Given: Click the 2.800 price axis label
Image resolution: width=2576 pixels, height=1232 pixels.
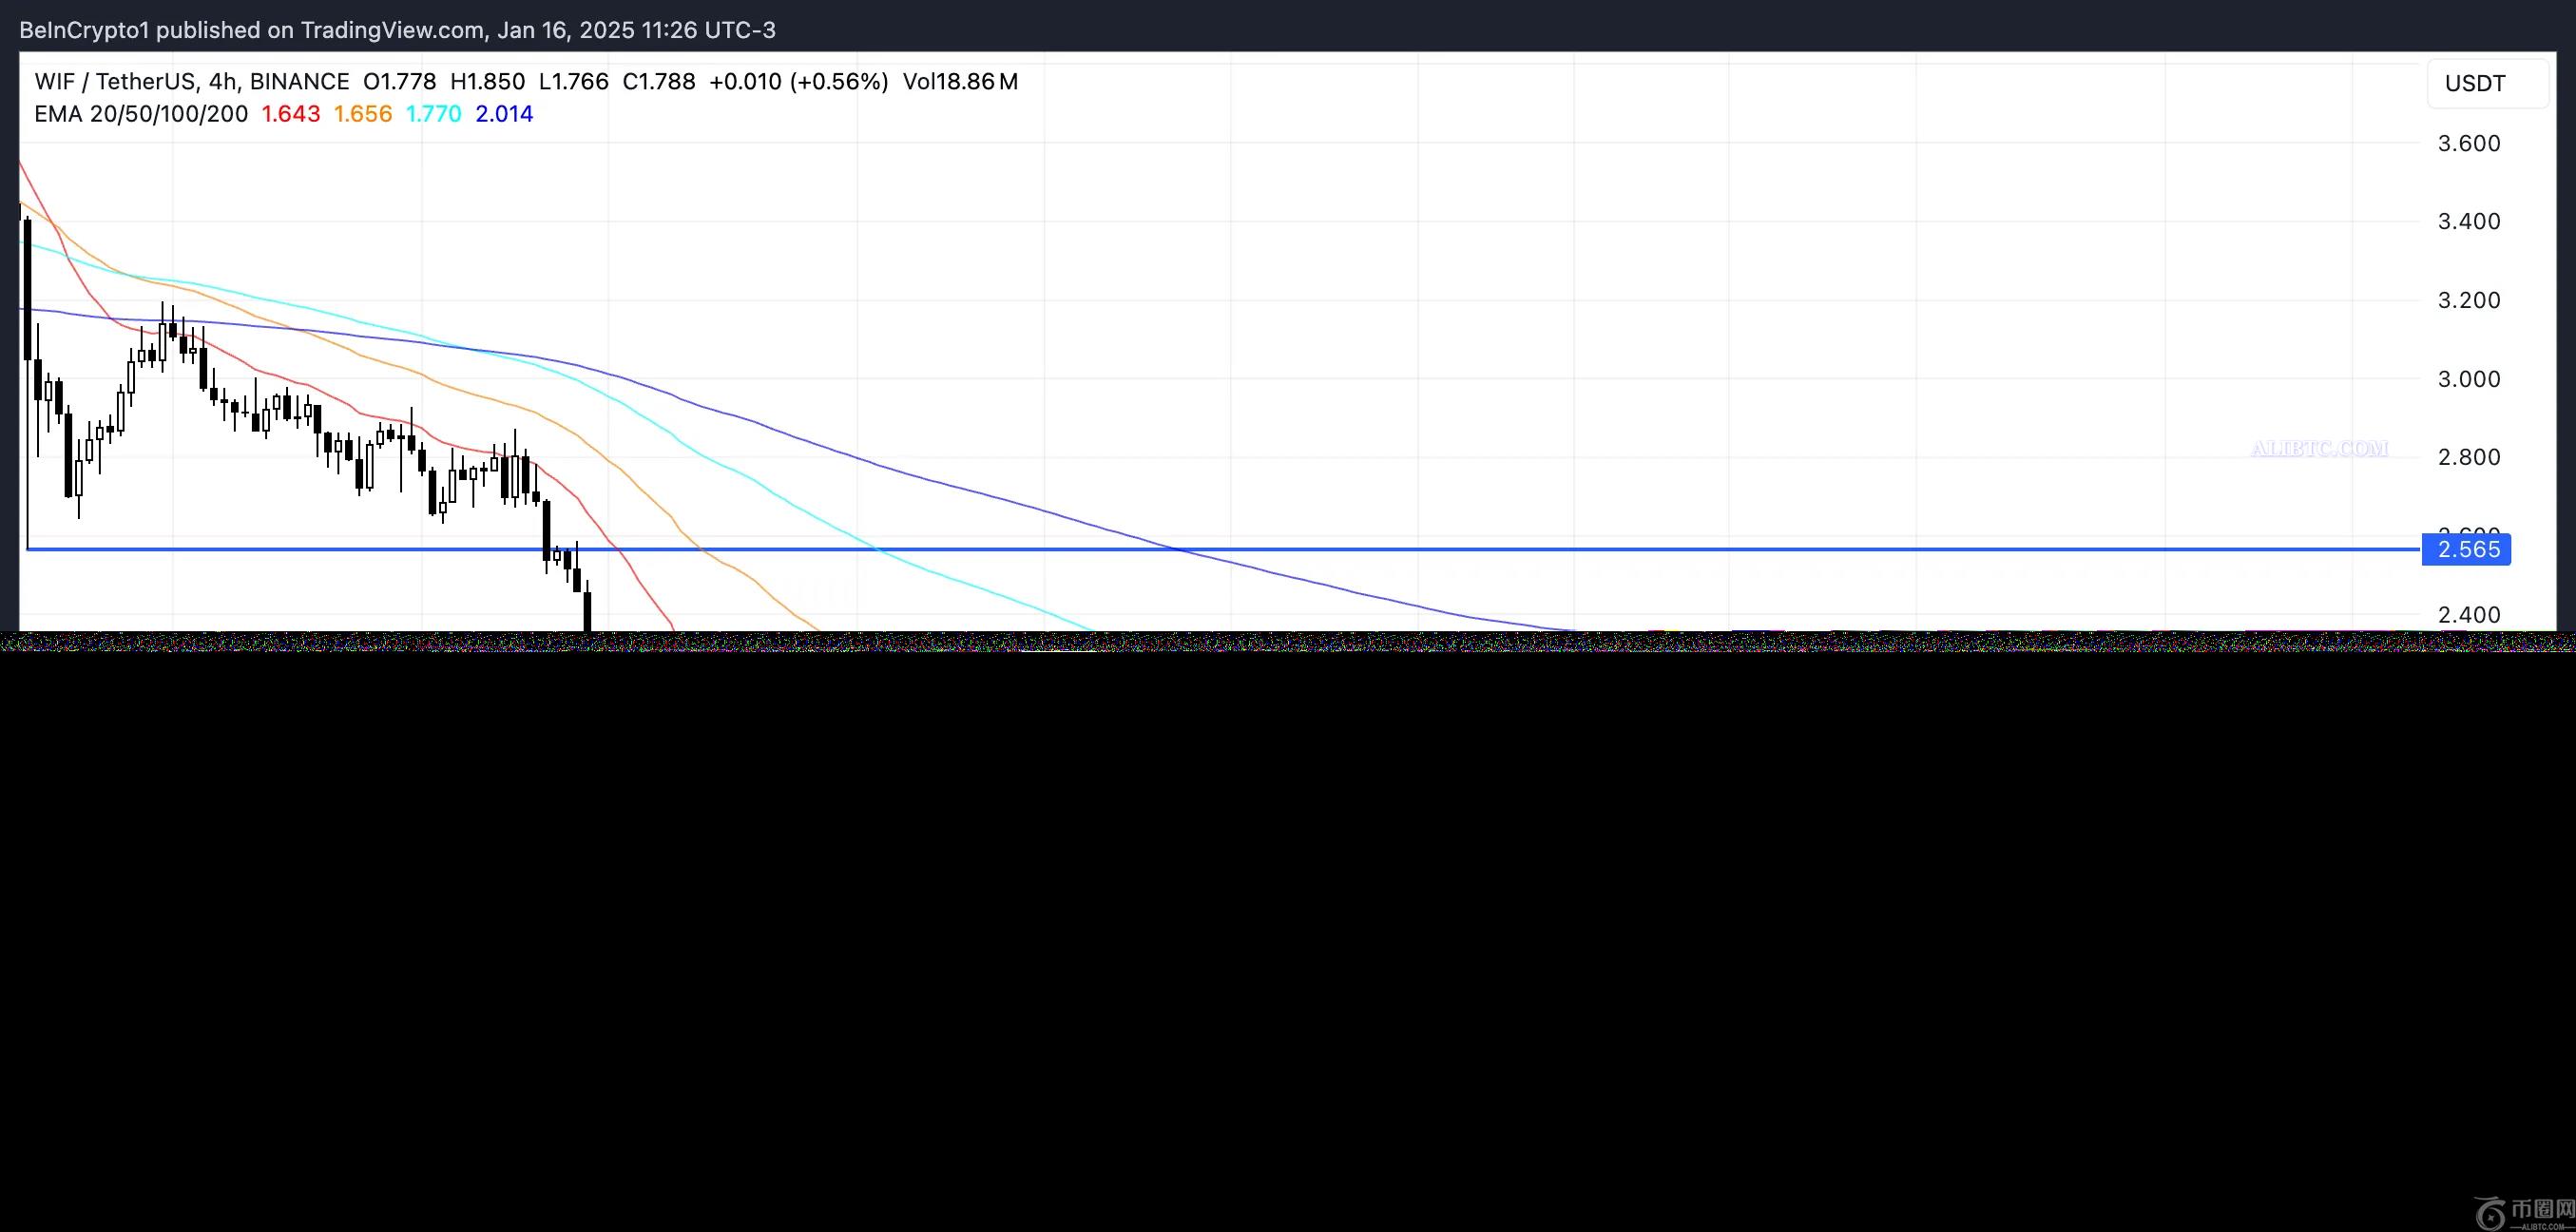Looking at the screenshot, I should [2469, 457].
